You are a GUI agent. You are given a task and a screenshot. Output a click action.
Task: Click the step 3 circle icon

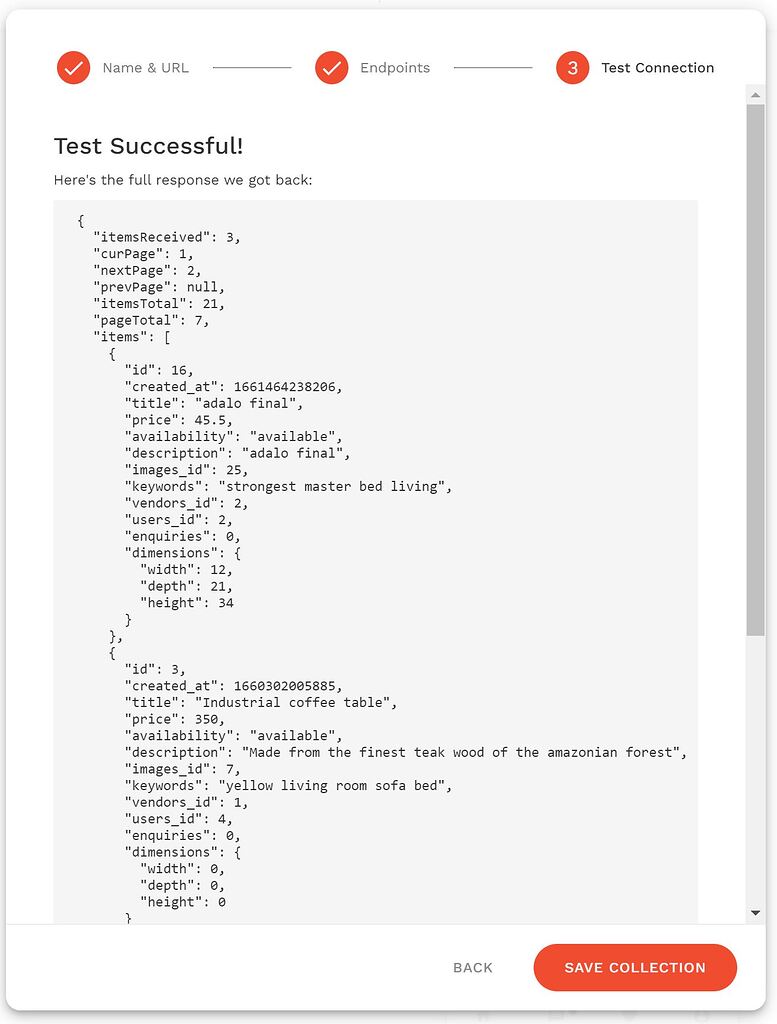click(573, 68)
